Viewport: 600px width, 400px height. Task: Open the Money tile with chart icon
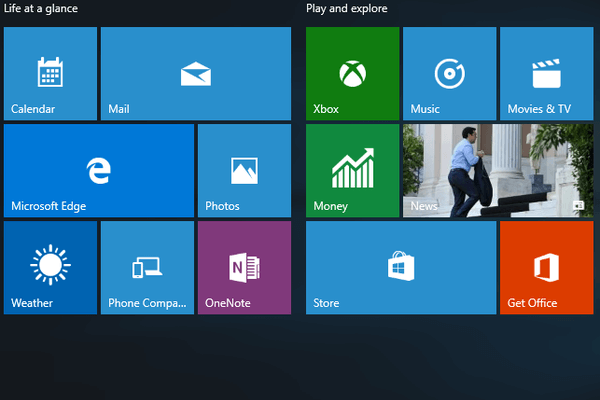click(x=352, y=170)
